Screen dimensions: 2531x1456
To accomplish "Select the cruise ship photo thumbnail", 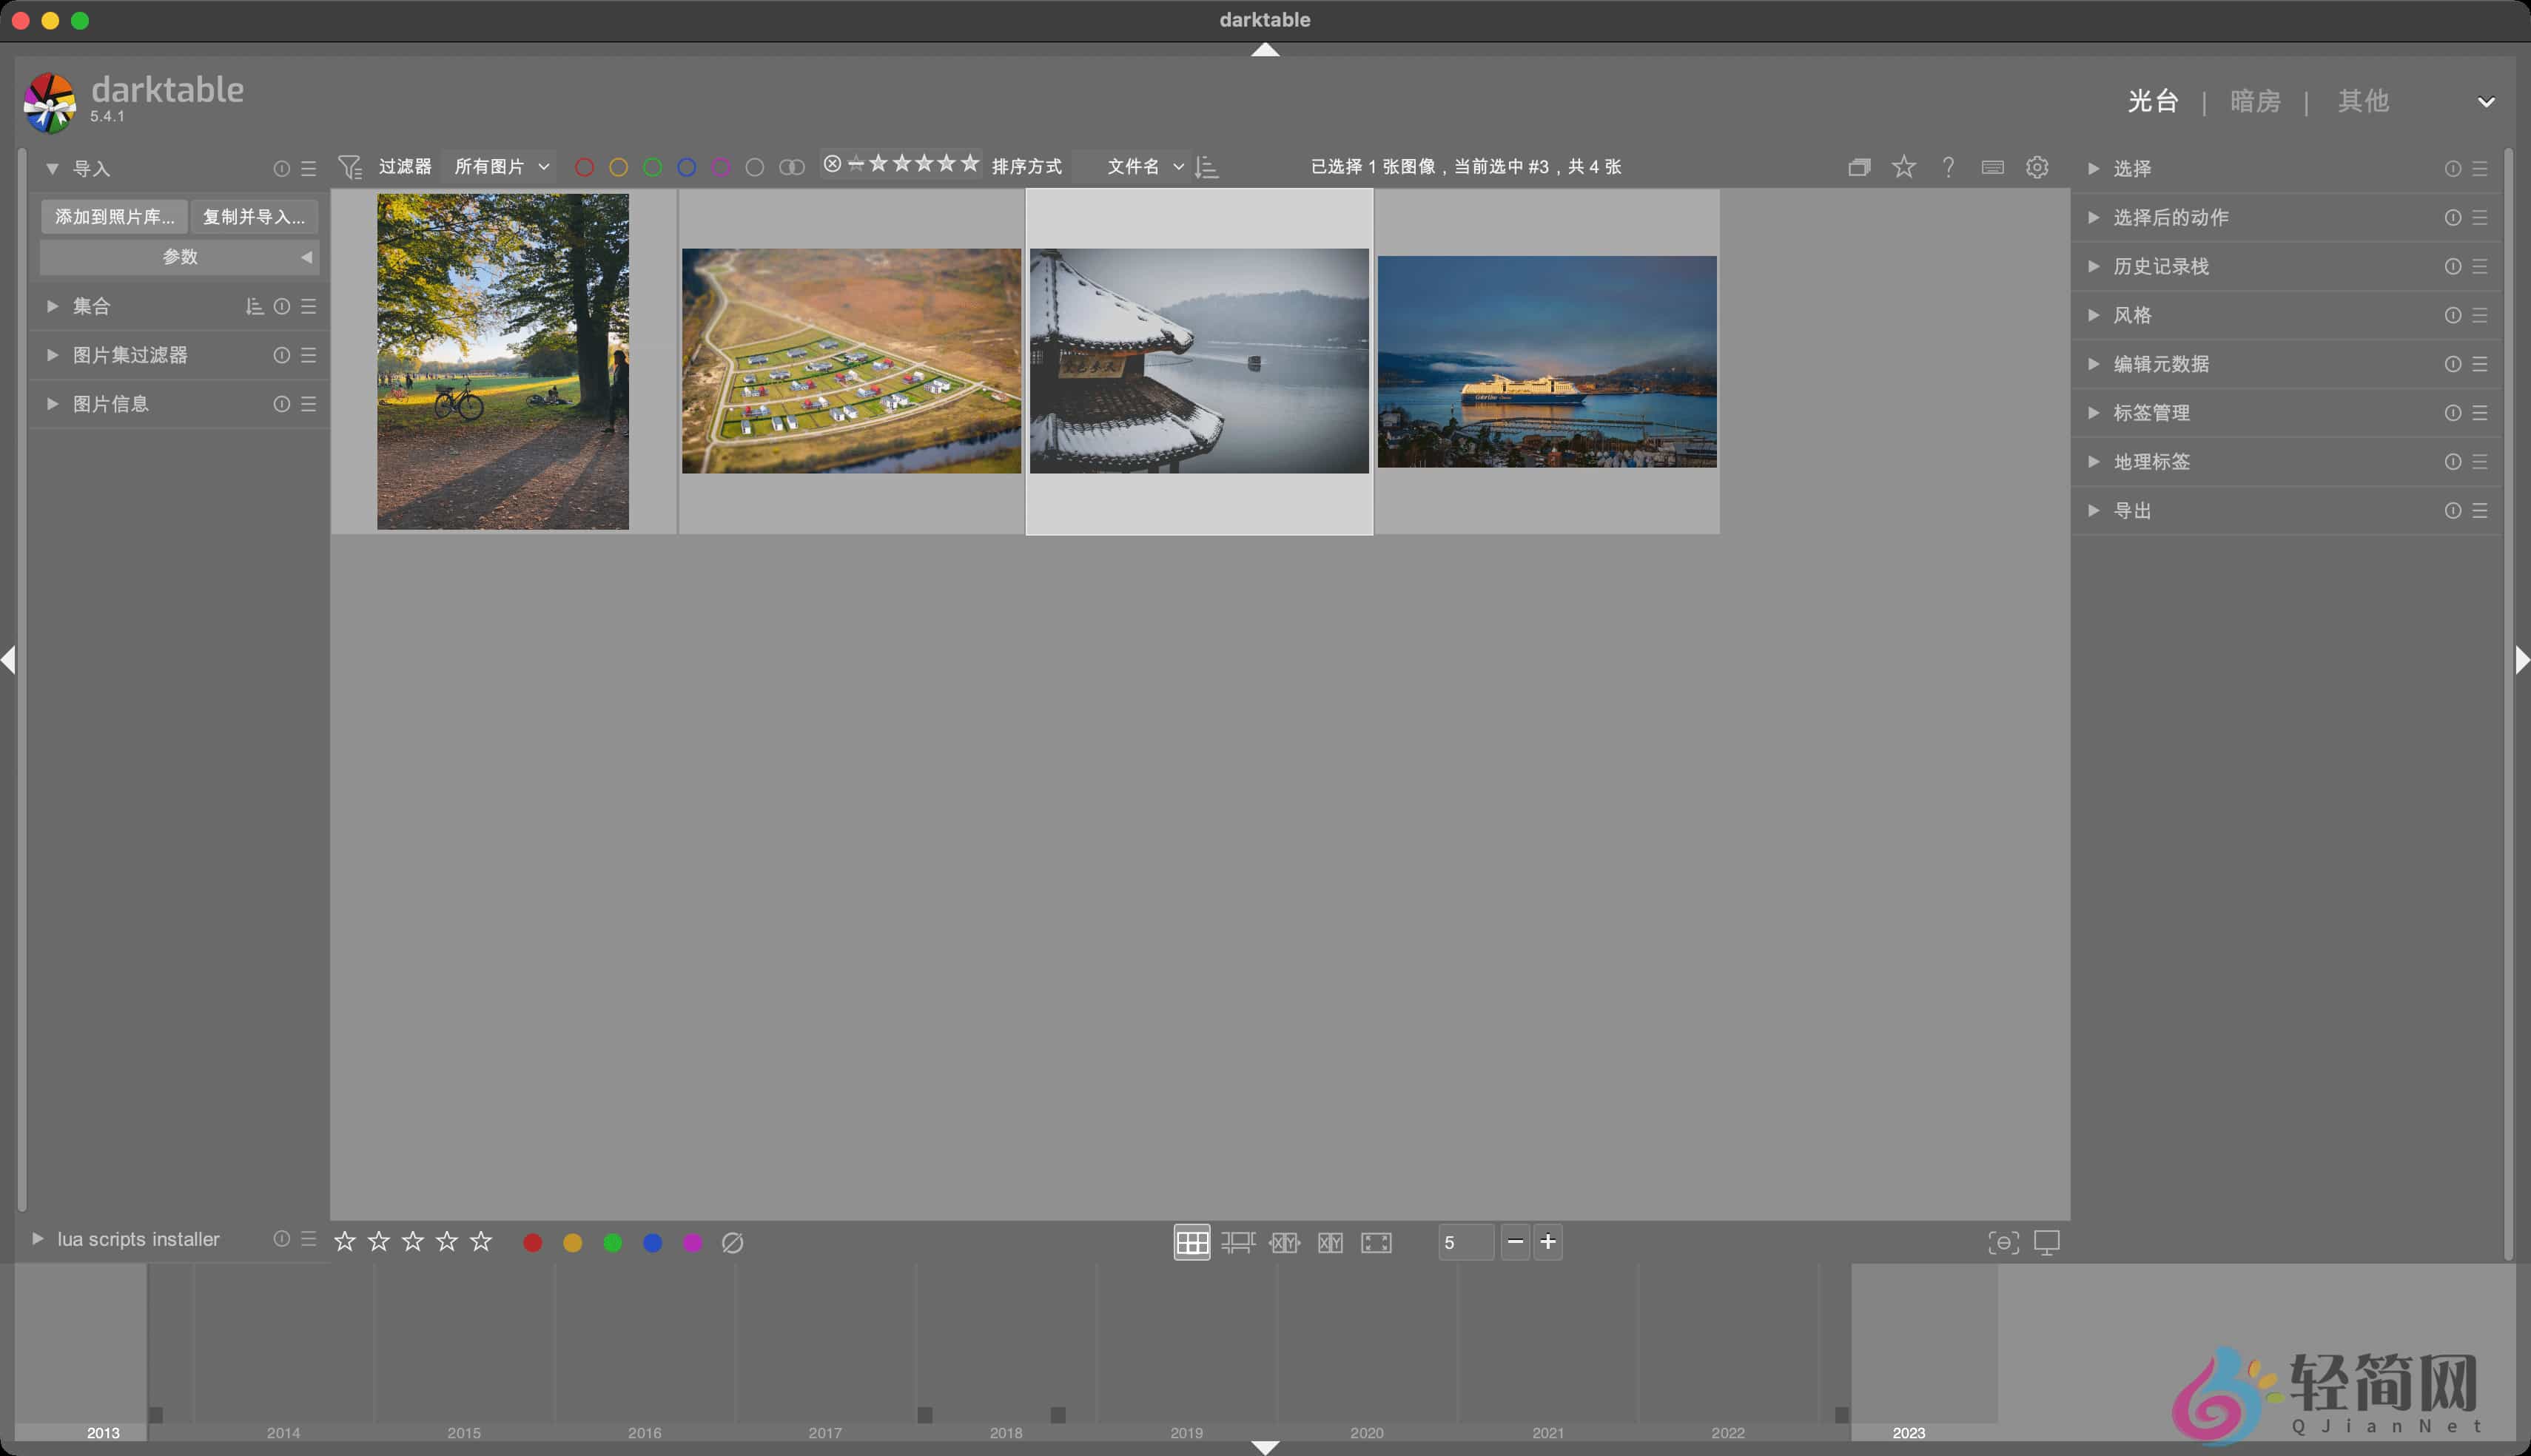I will (1547, 362).
